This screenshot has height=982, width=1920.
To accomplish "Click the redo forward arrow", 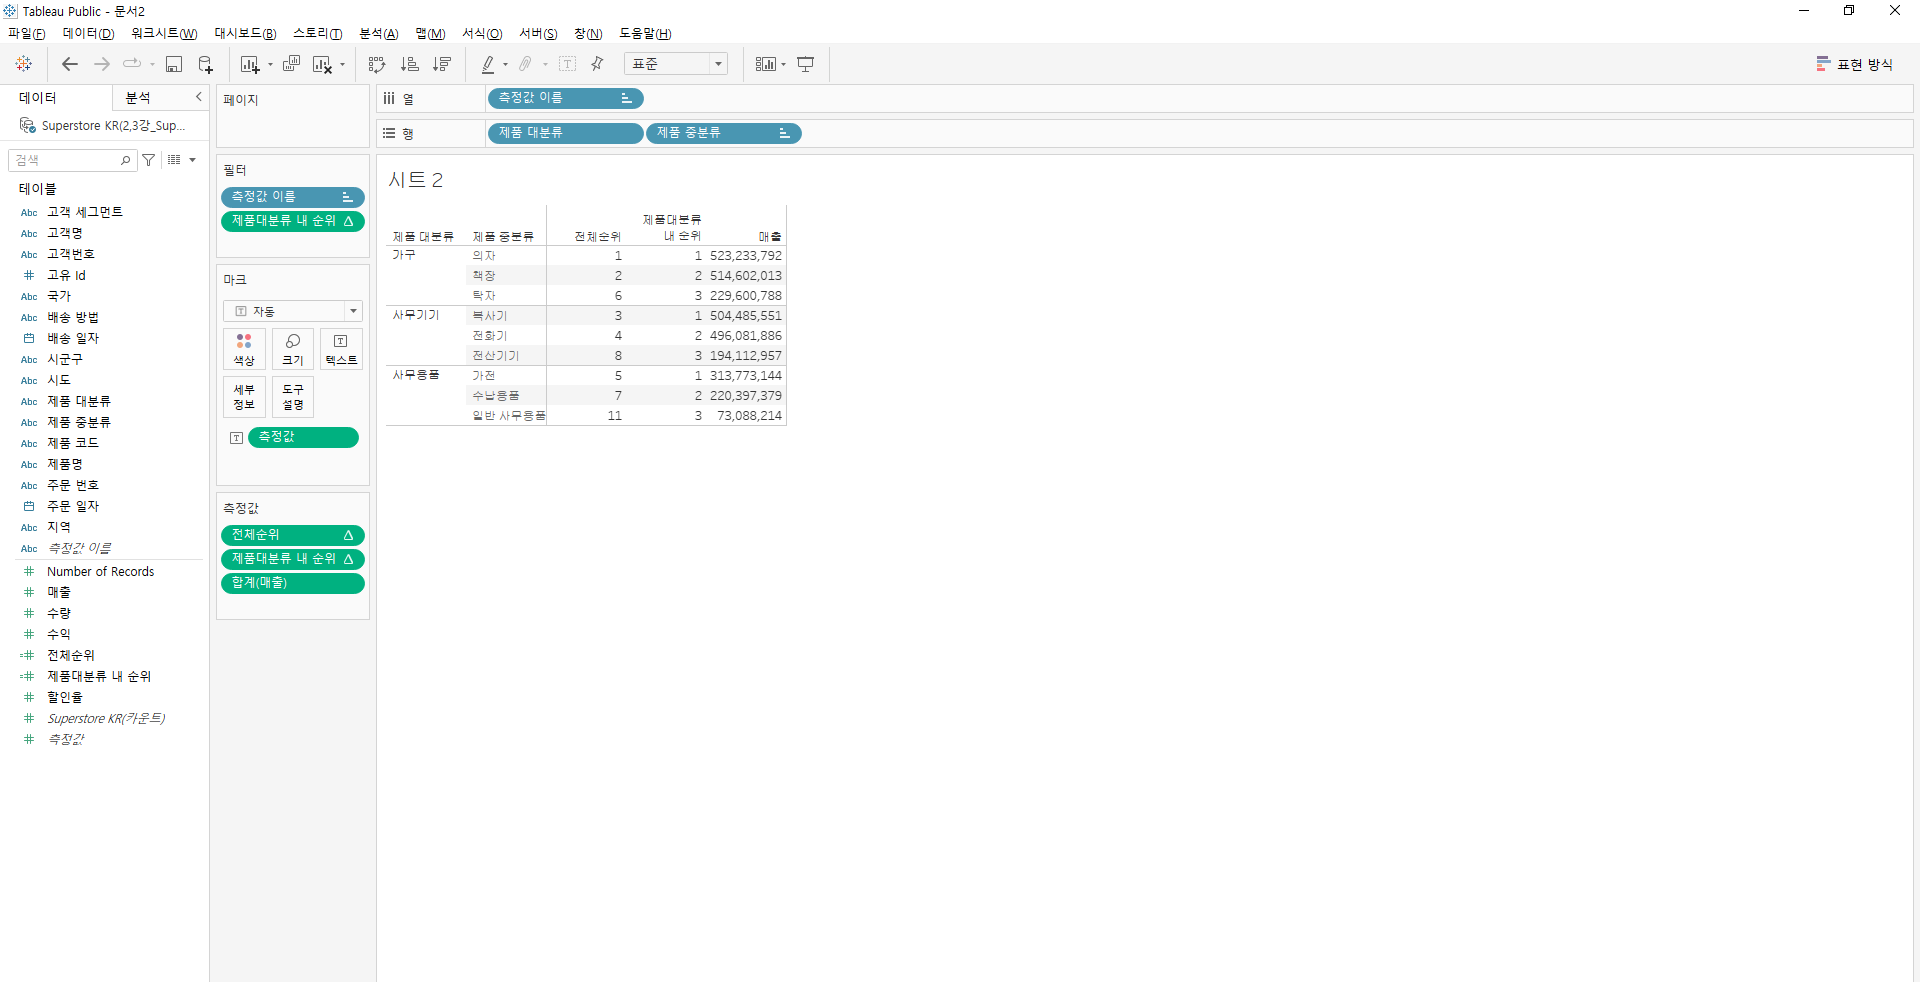I will tap(101, 64).
